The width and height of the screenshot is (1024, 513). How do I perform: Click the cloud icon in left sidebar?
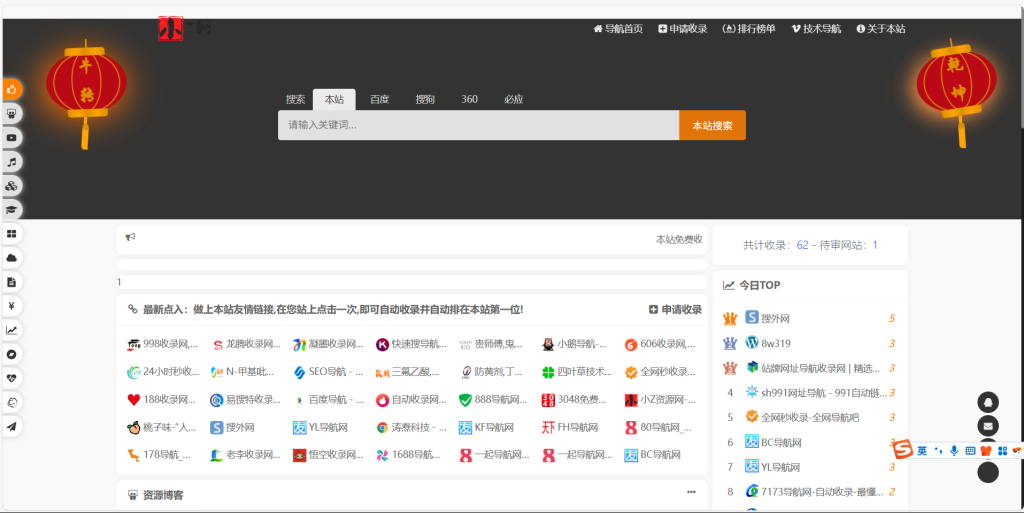12,258
